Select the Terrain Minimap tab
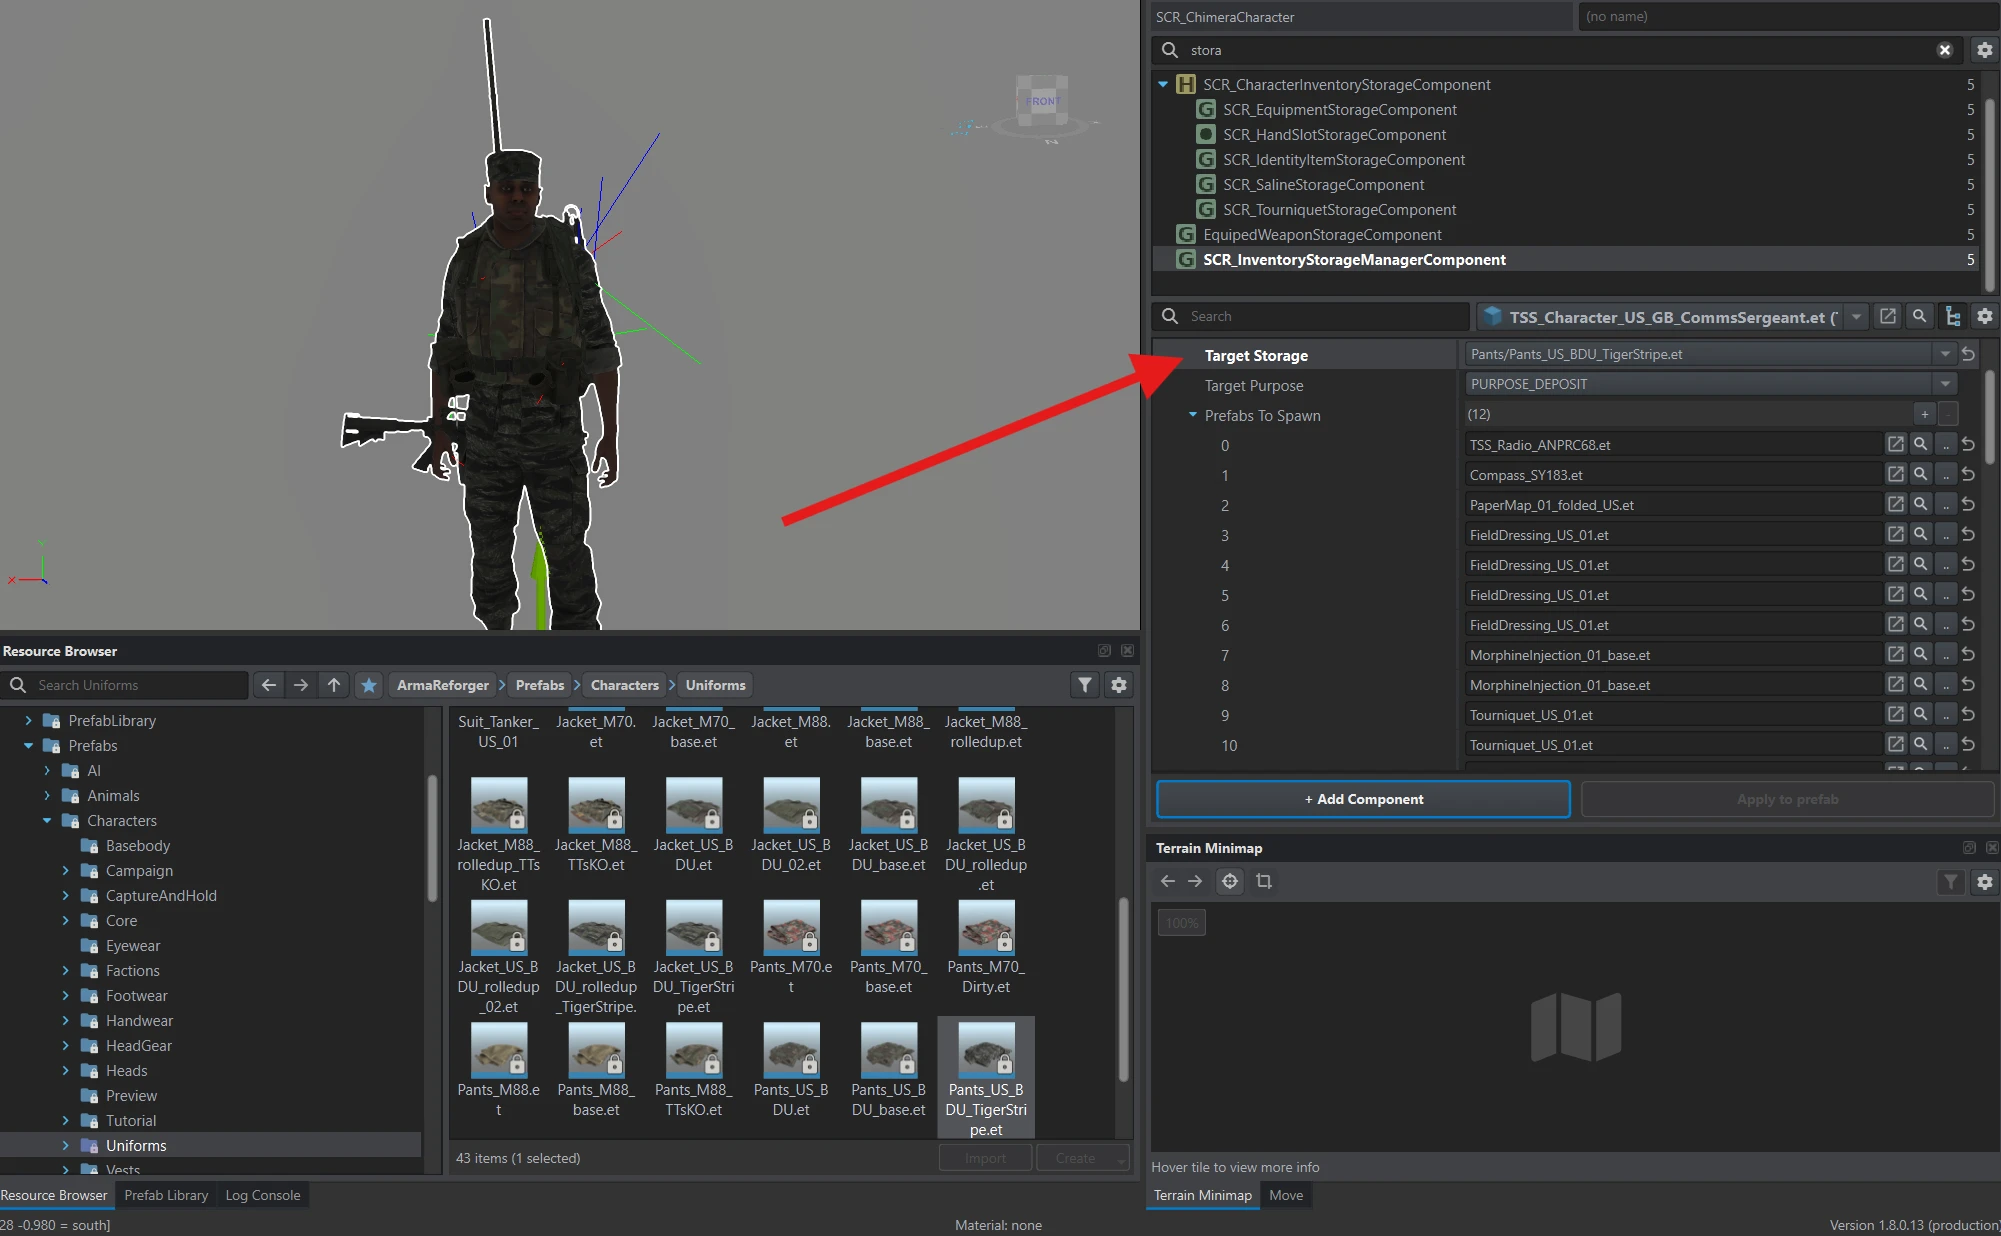Image resolution: width=2001 pixels, height=1236 pixels. pyautogui.click(x=1202, y=1195)
